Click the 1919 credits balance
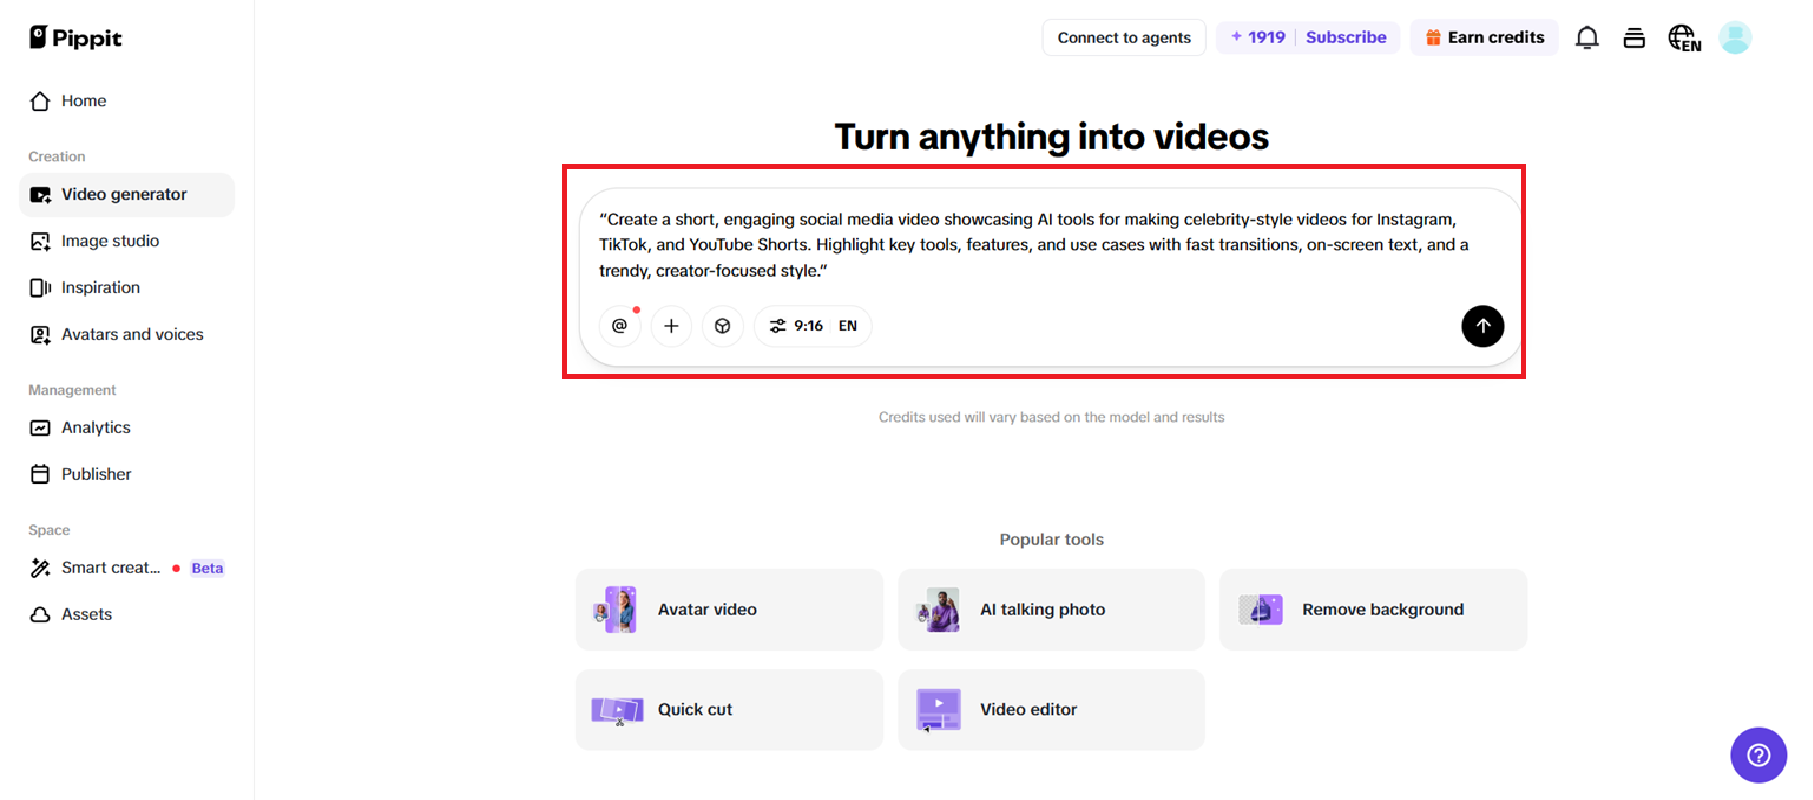 tap(1258, 37)
